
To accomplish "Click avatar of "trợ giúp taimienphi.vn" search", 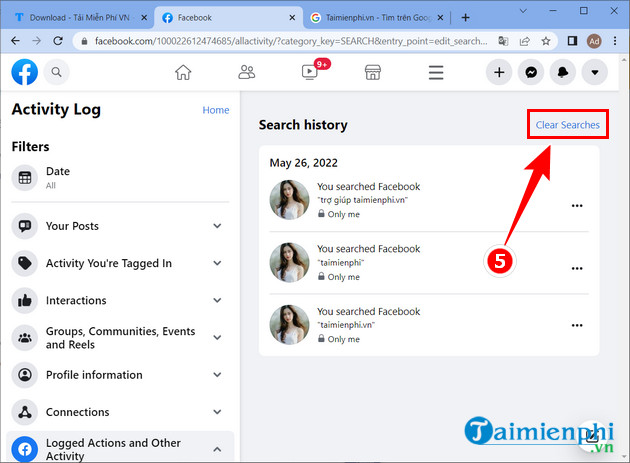I will 289,200.
